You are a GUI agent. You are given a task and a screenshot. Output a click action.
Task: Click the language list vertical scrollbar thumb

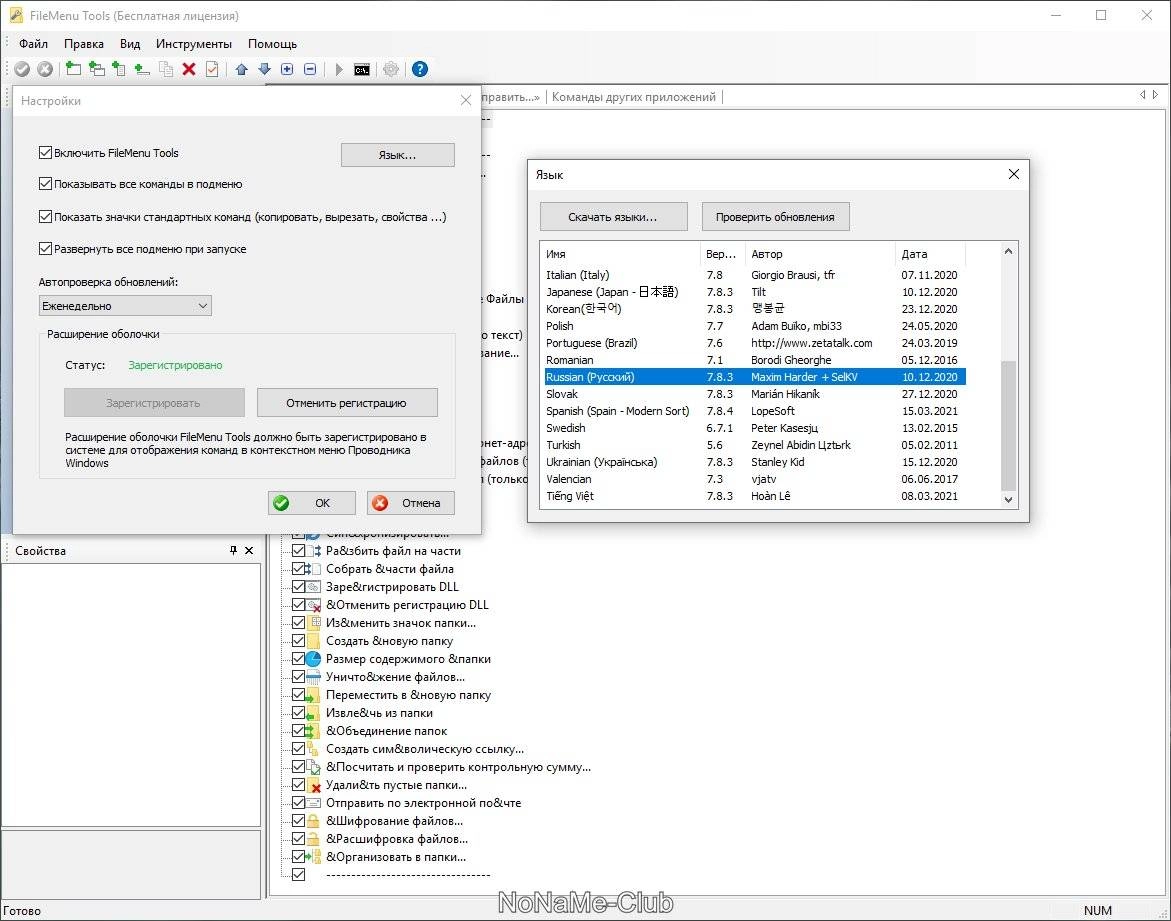click(x=1008, y=426)
